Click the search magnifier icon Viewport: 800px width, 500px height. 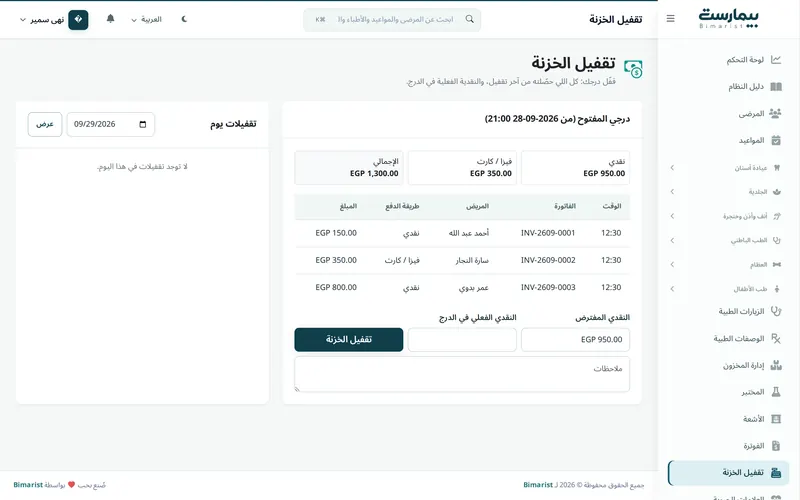click(x=469, y=19)
